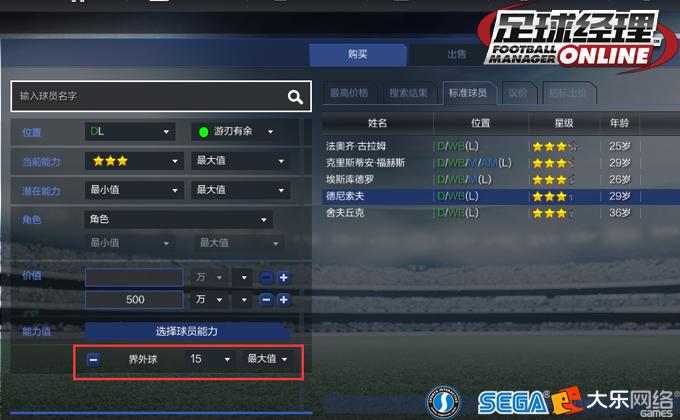Remove the 界外球 filter with minus icon
Image resolution: width=680 pixels, height=420 pixels.
click(93, 360)
